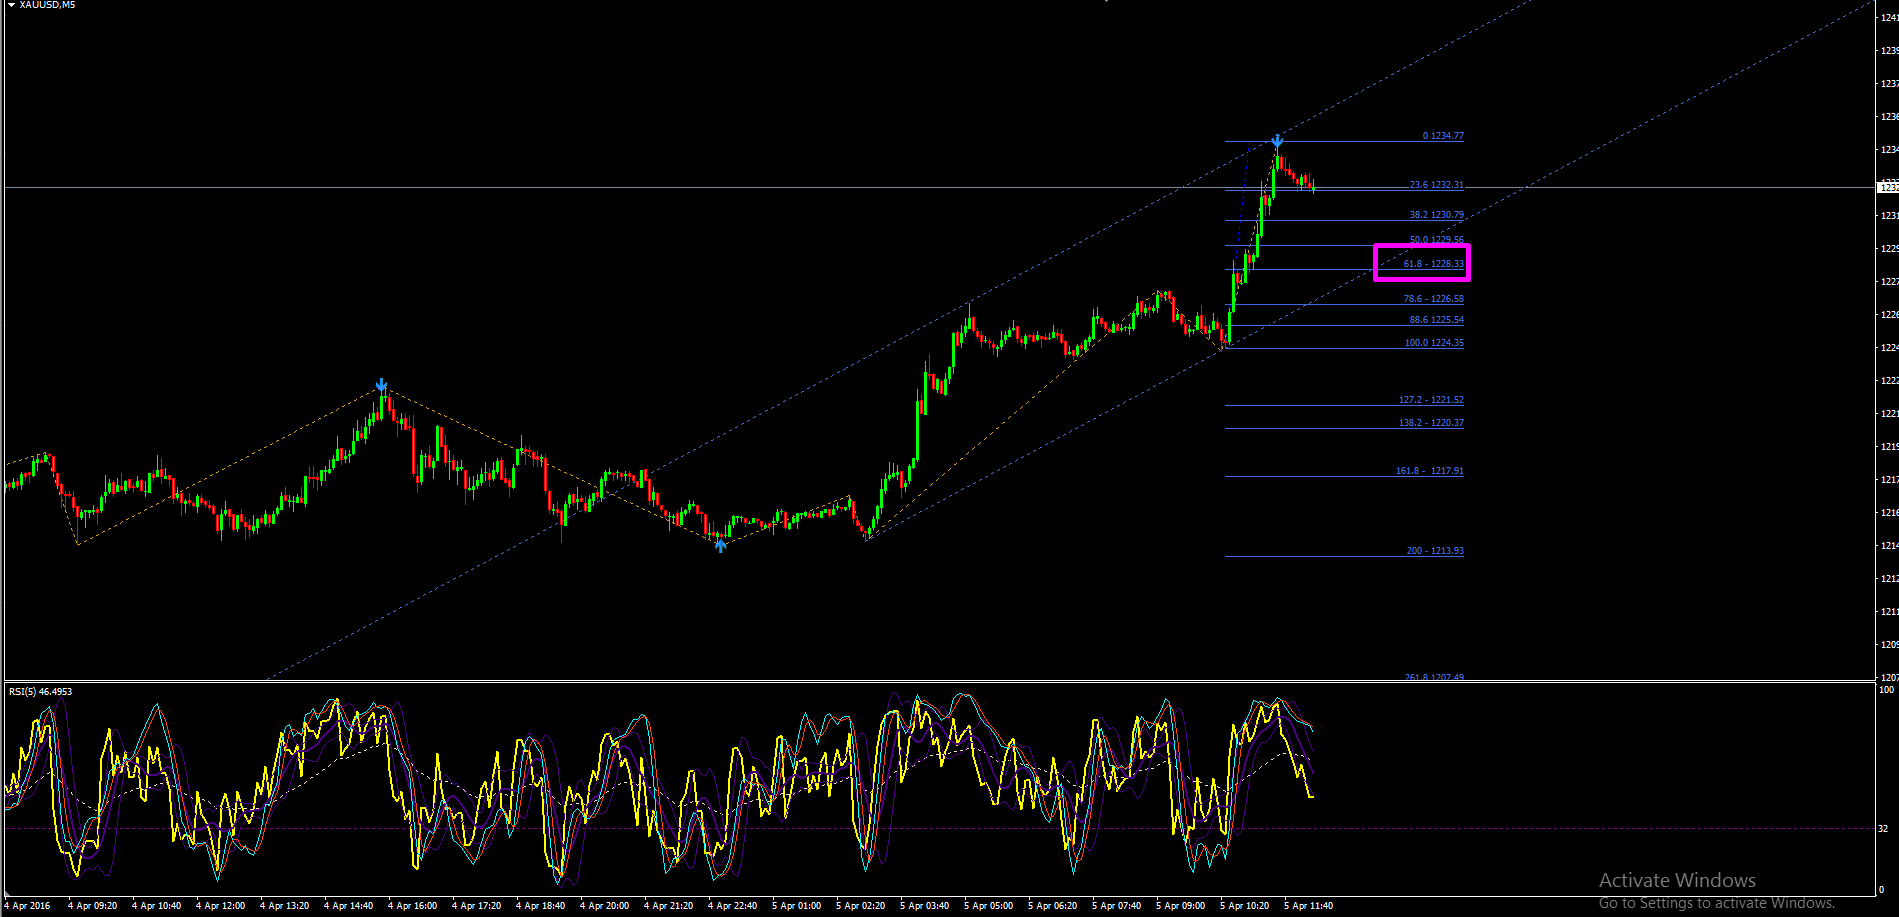Click the Fibonacci label 0 1234.77
1899x917 pixels.
tap(1443, 136)
